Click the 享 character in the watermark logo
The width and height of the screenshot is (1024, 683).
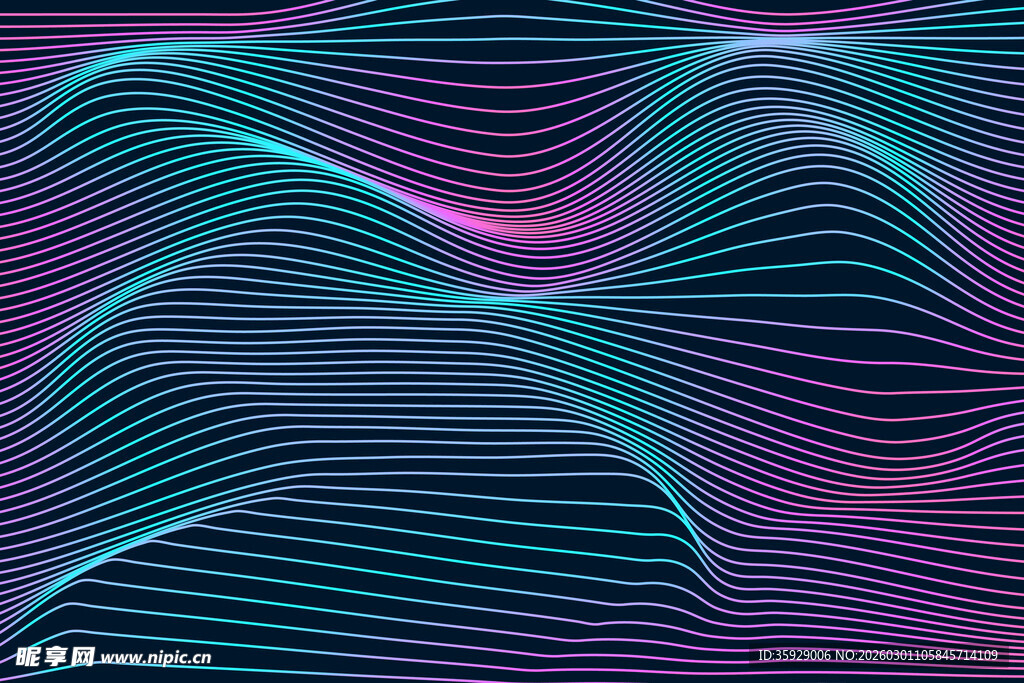(54, 656)
